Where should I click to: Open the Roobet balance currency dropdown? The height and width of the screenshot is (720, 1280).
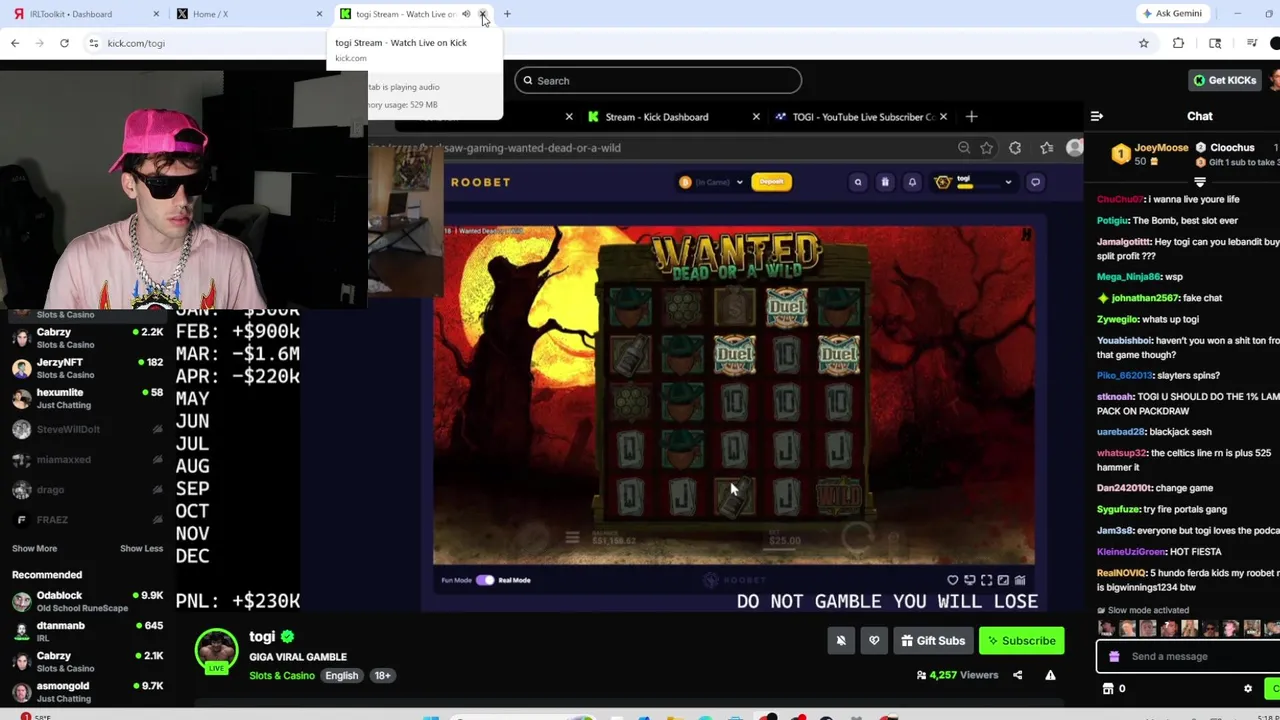[x=712, y=182]
